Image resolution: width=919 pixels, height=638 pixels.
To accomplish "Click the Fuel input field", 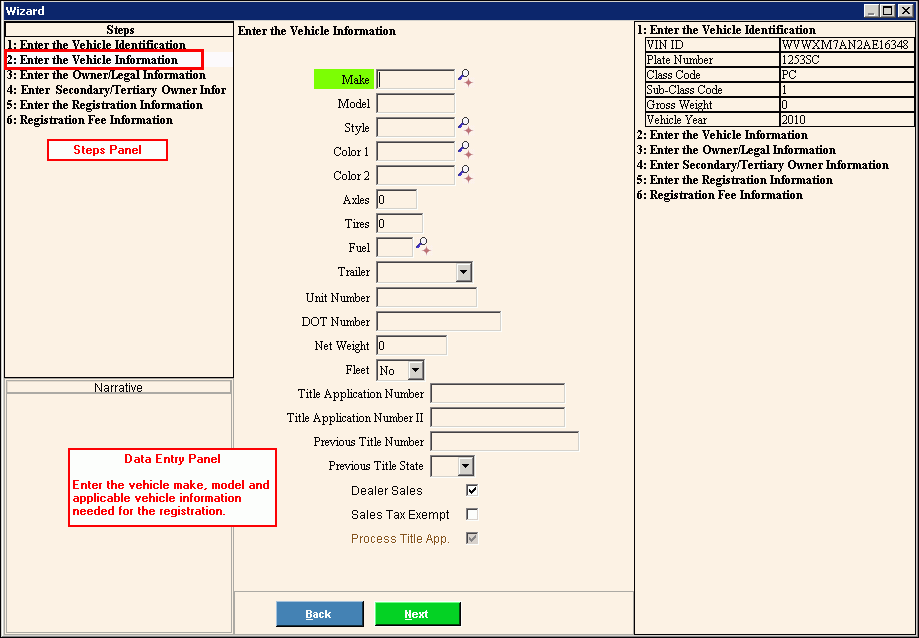I will [x=394, y=247].
